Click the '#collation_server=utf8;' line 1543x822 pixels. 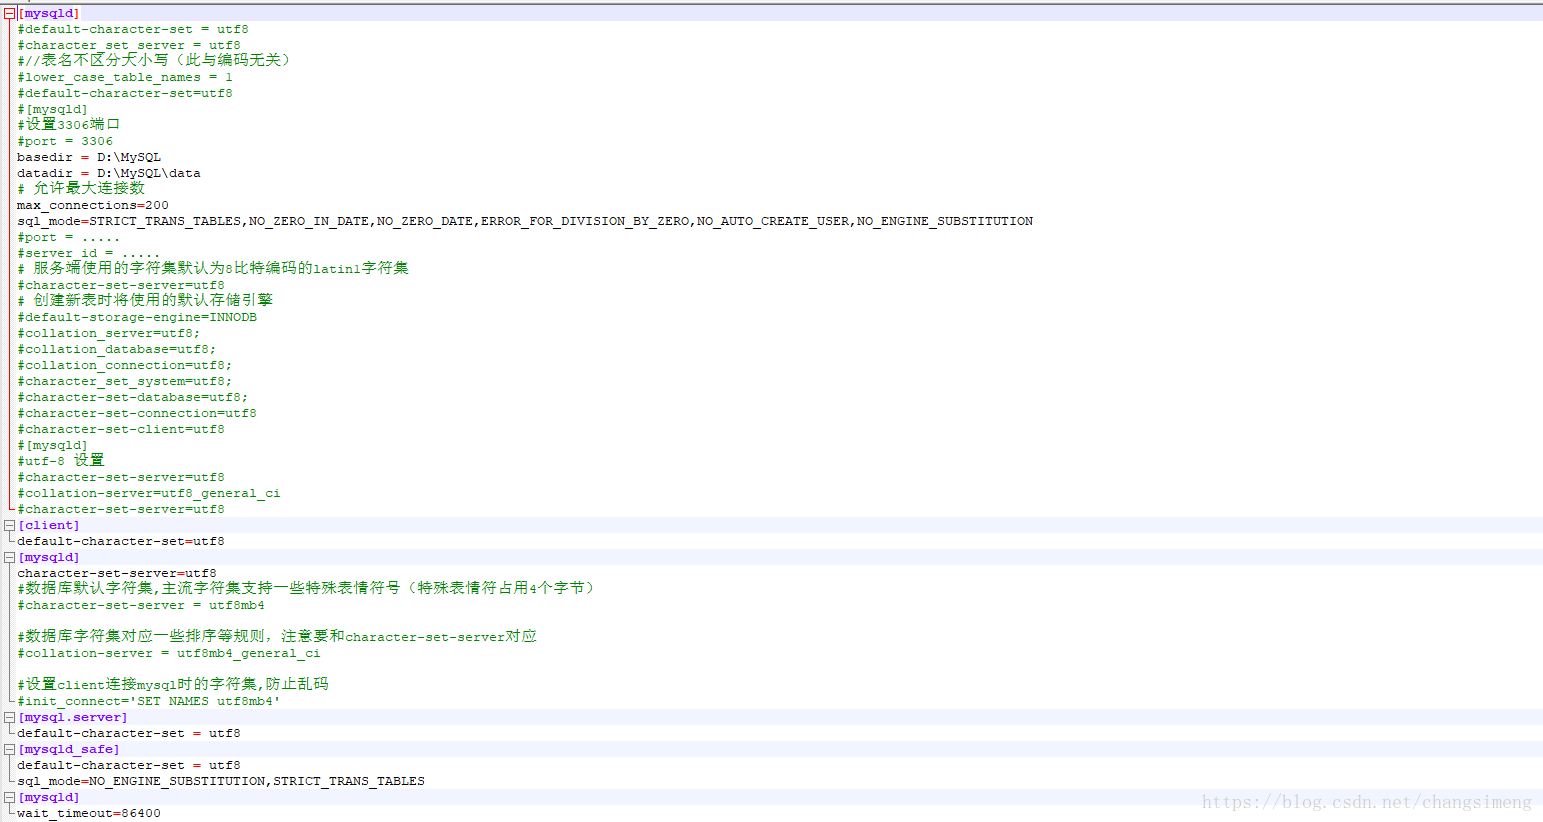point(109,333)
